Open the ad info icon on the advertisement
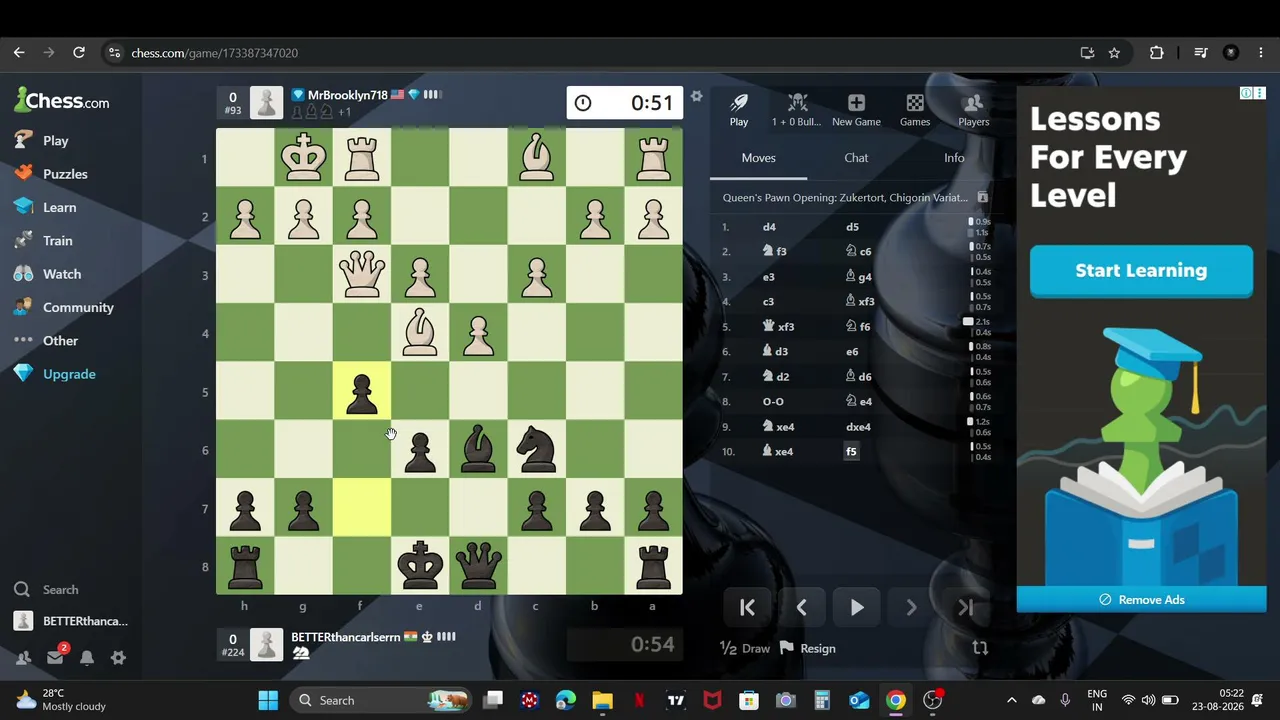This screenshot has height=720, width=1280. coord(1246,93)
